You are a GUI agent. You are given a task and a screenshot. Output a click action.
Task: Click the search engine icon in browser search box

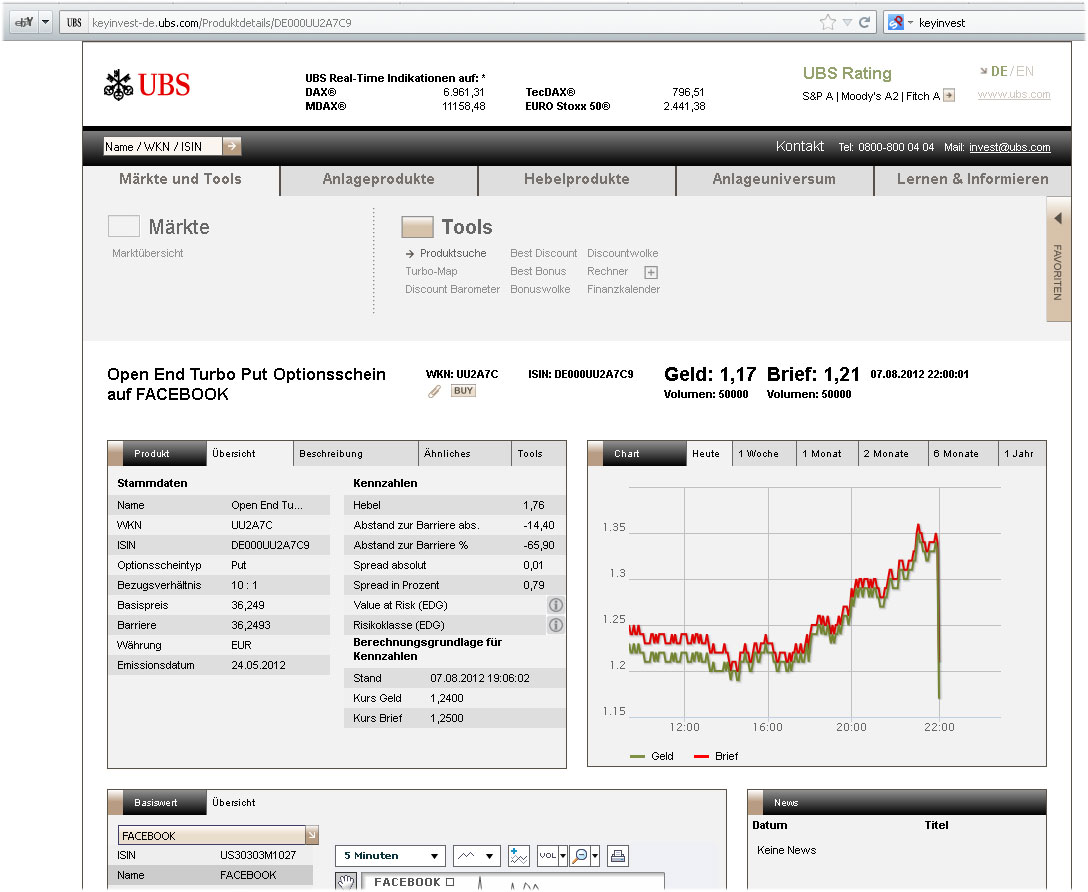click(x=896, y=22)
